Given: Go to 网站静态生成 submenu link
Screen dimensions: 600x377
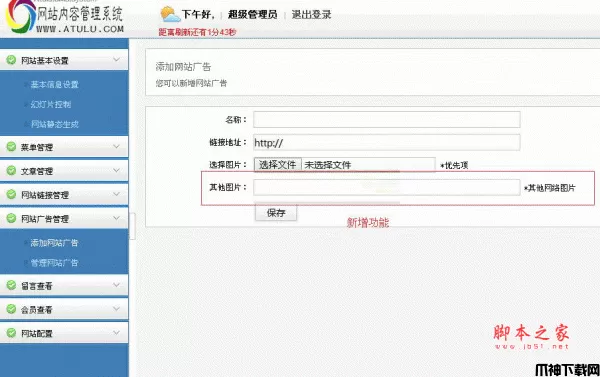Looking at the screenshot, I should coord(54,124).
